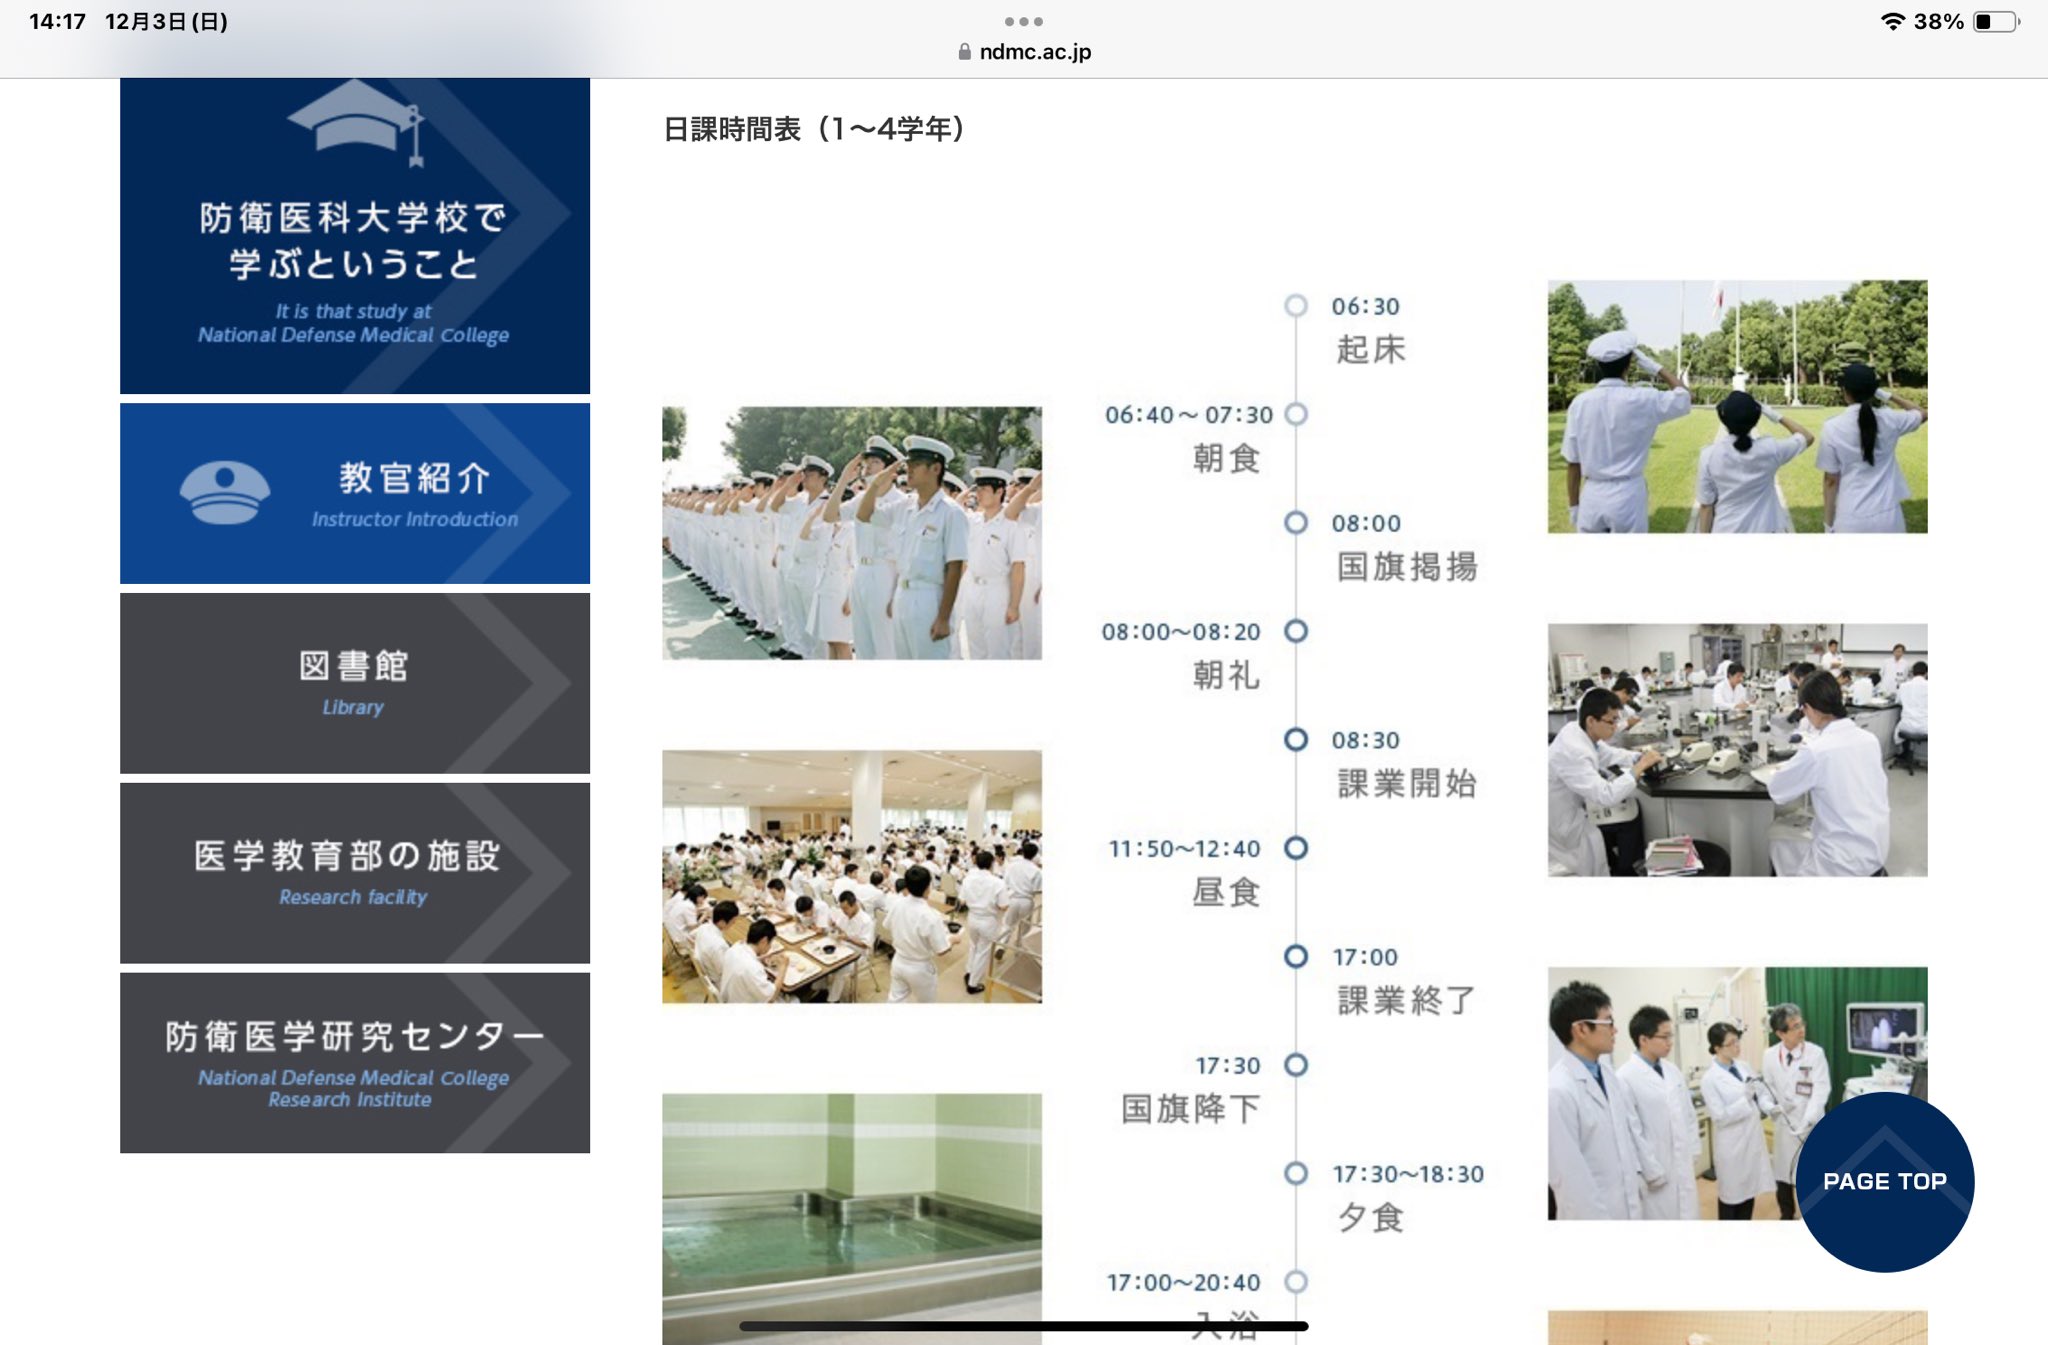Open the saluting cadets row photo

click(x=851, y=532)
